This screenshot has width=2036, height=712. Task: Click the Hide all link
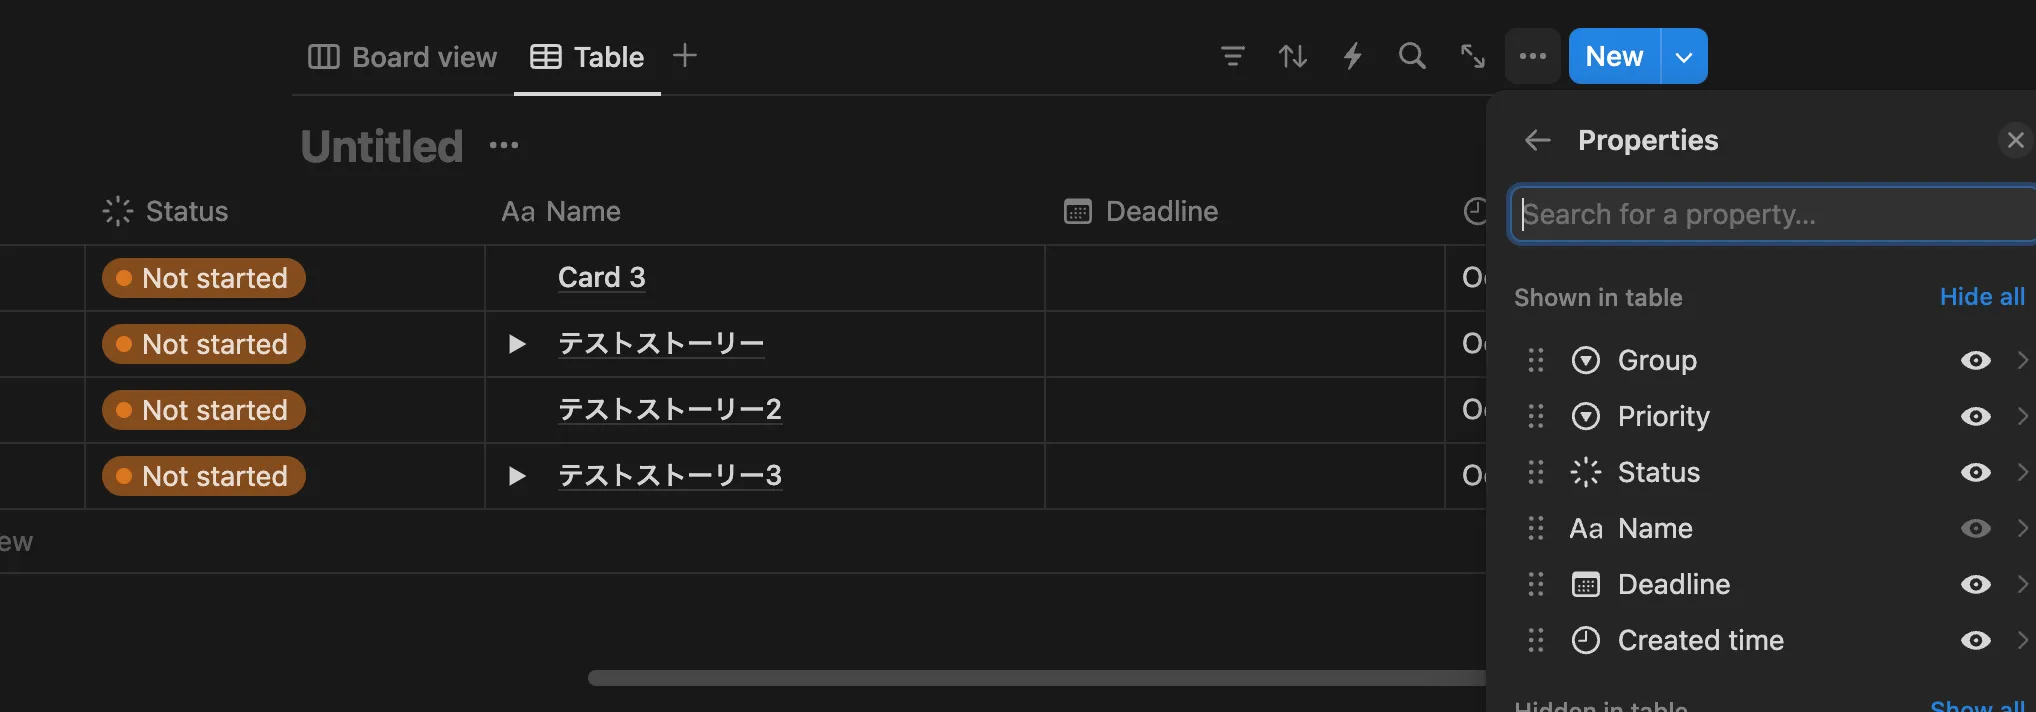[1982, 297]
